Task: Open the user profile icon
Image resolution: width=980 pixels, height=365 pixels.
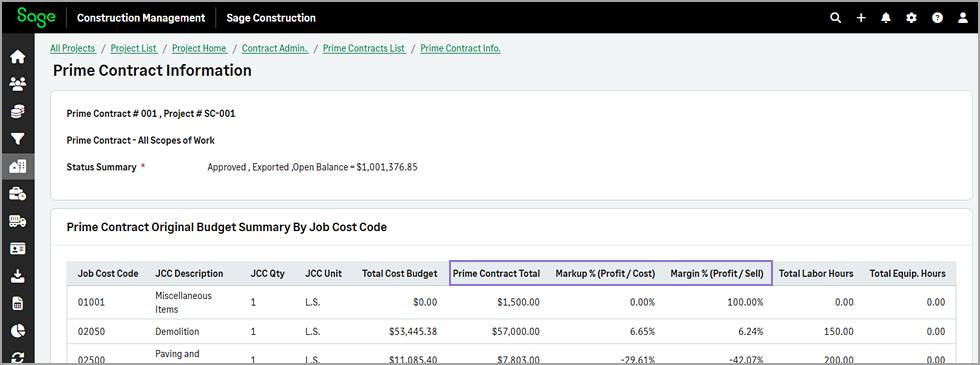Action: [962, 18]
